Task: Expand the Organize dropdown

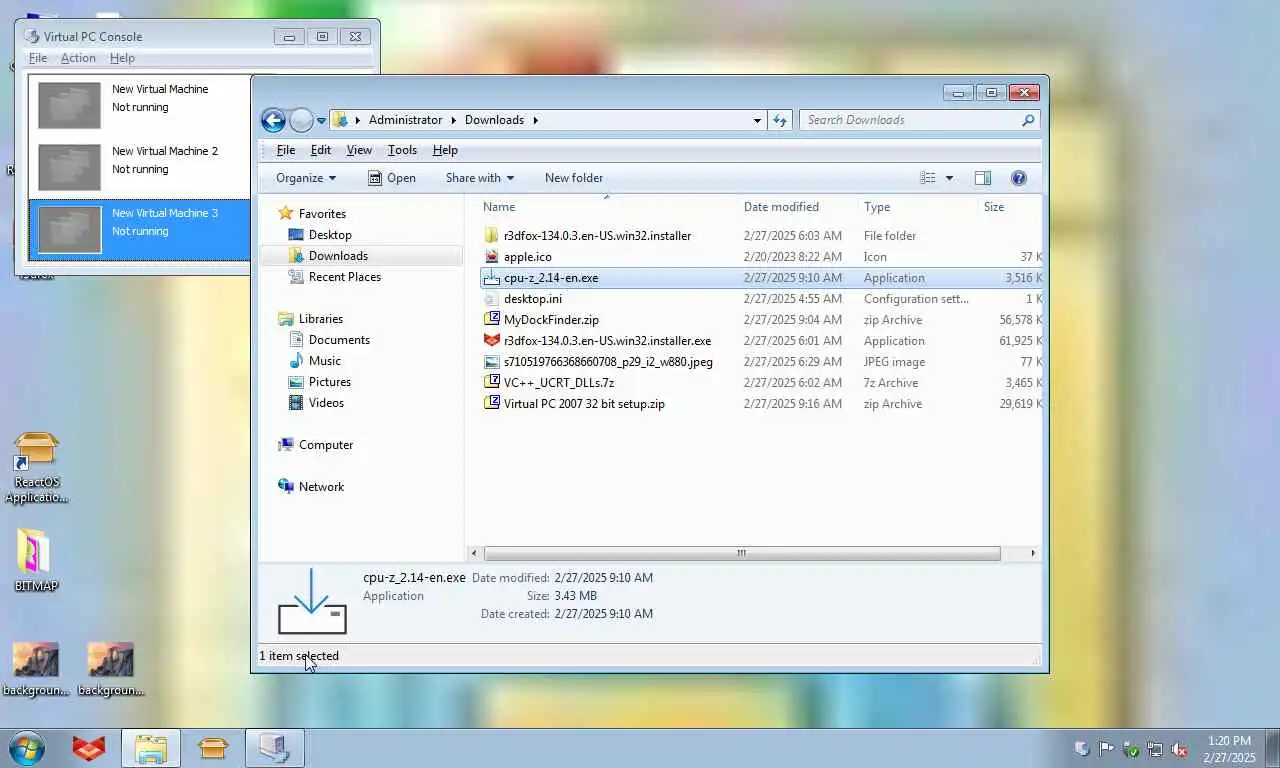Action: click(x=306, y=178)
